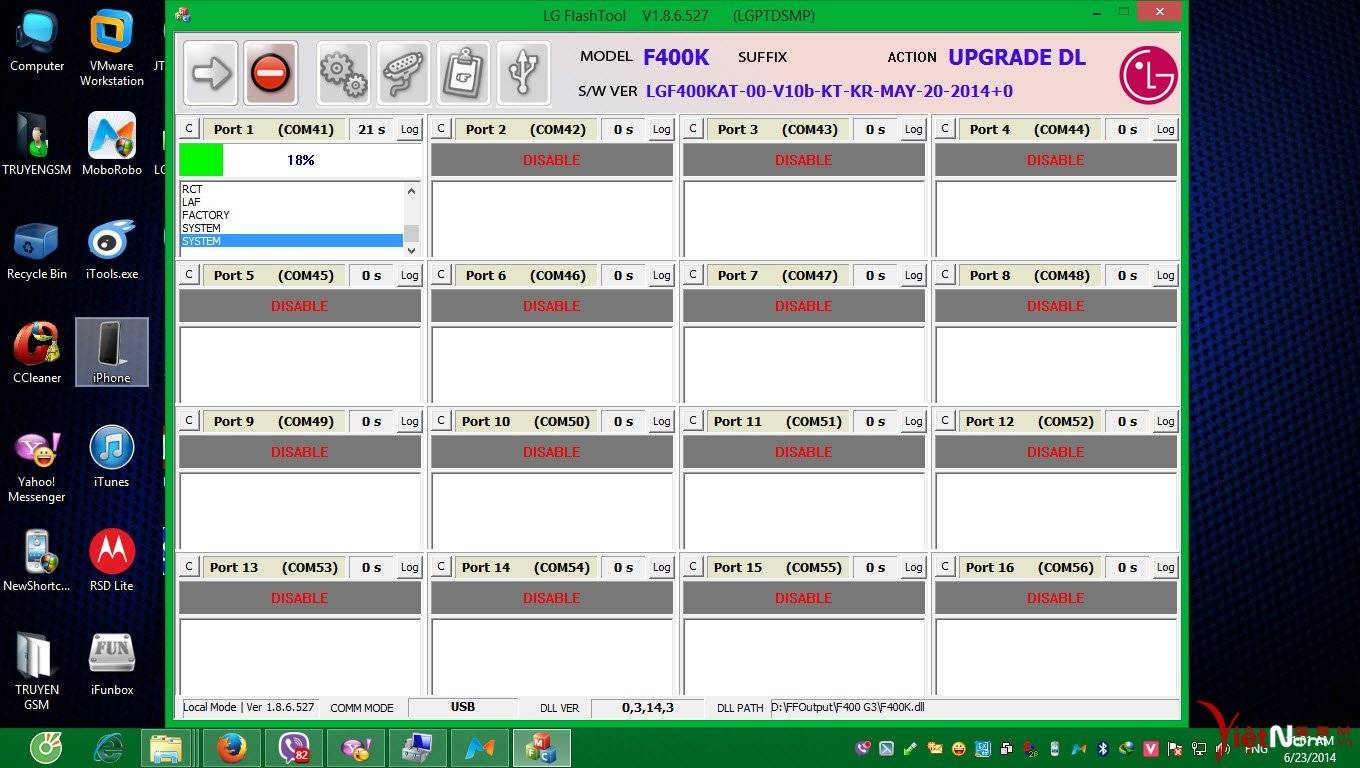Open the Log for Port 7
The image size is (1360, 768).
[x=914, y=275]
